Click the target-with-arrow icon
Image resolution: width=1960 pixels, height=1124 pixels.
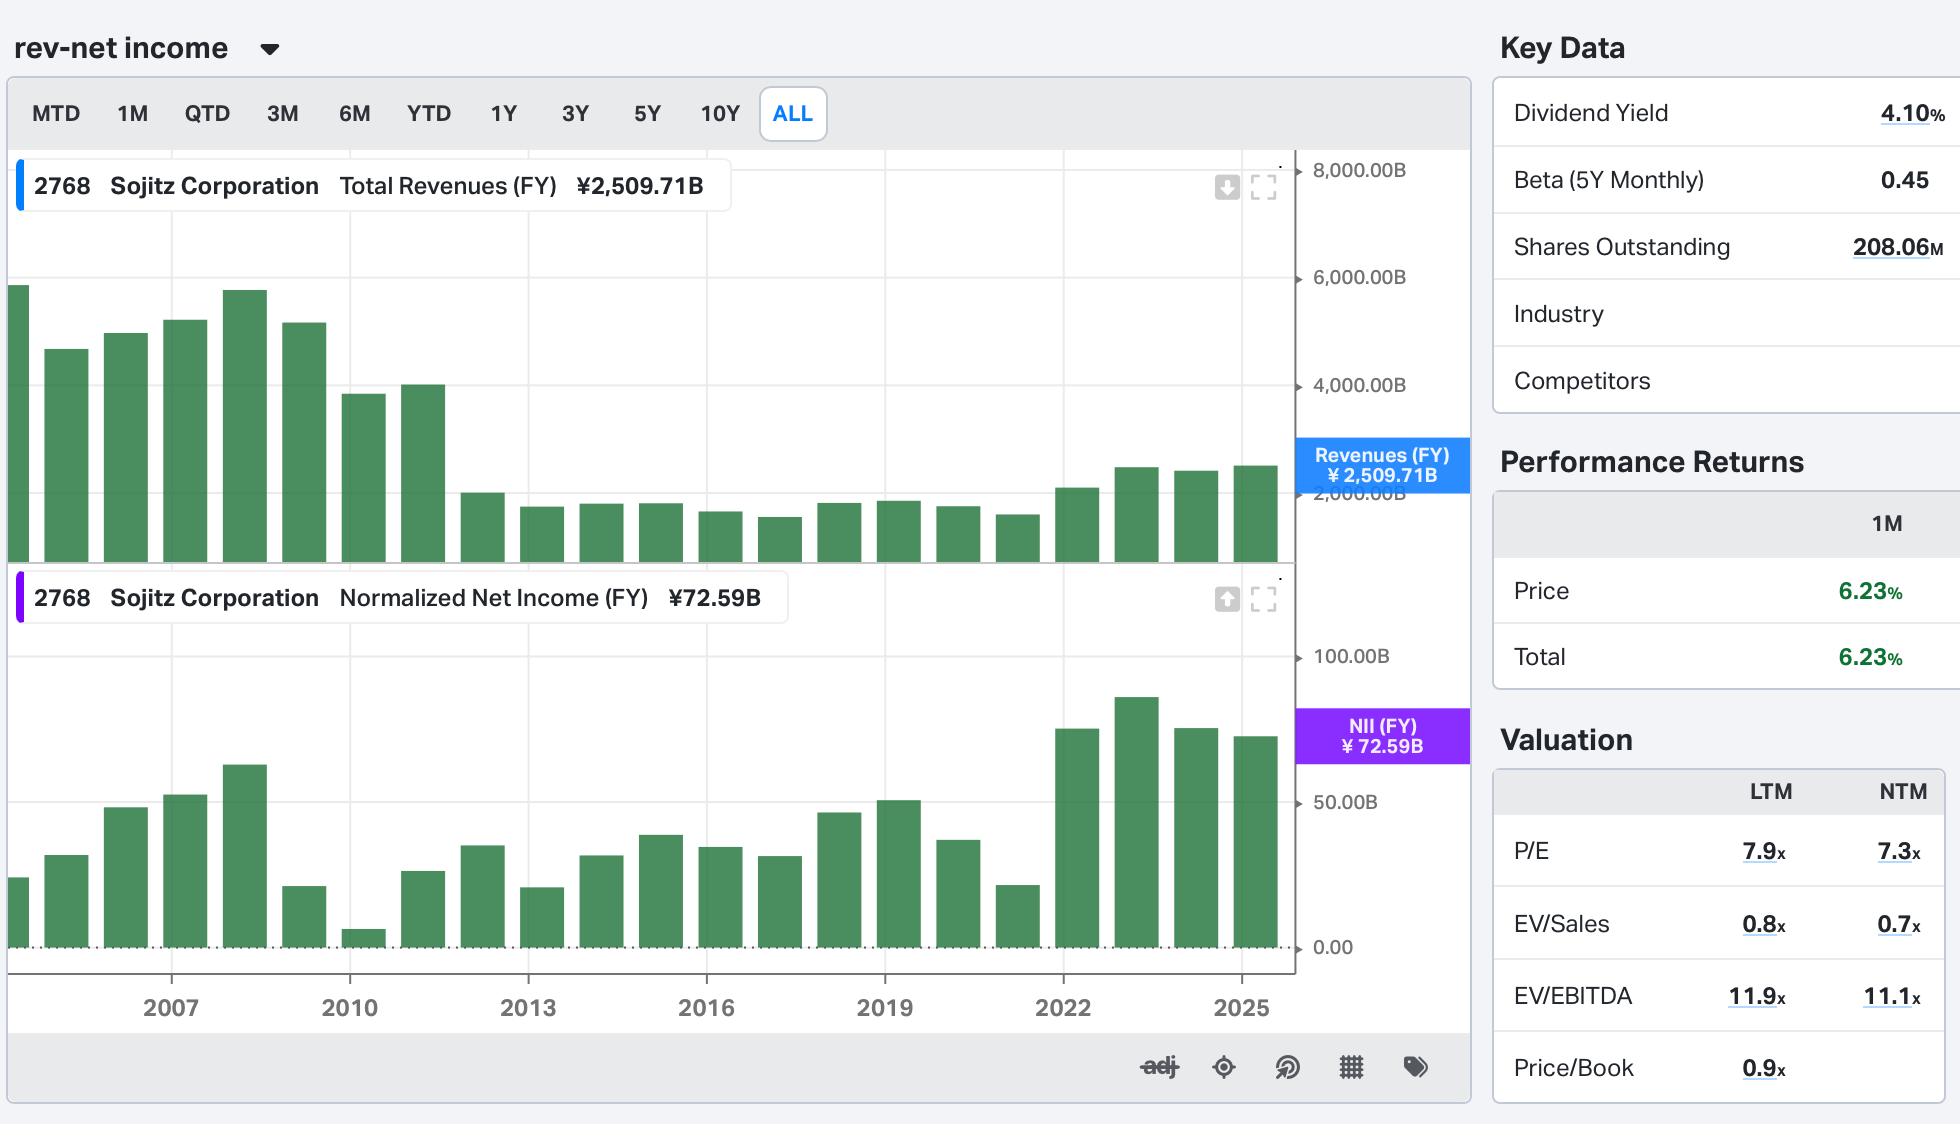1287,1067
